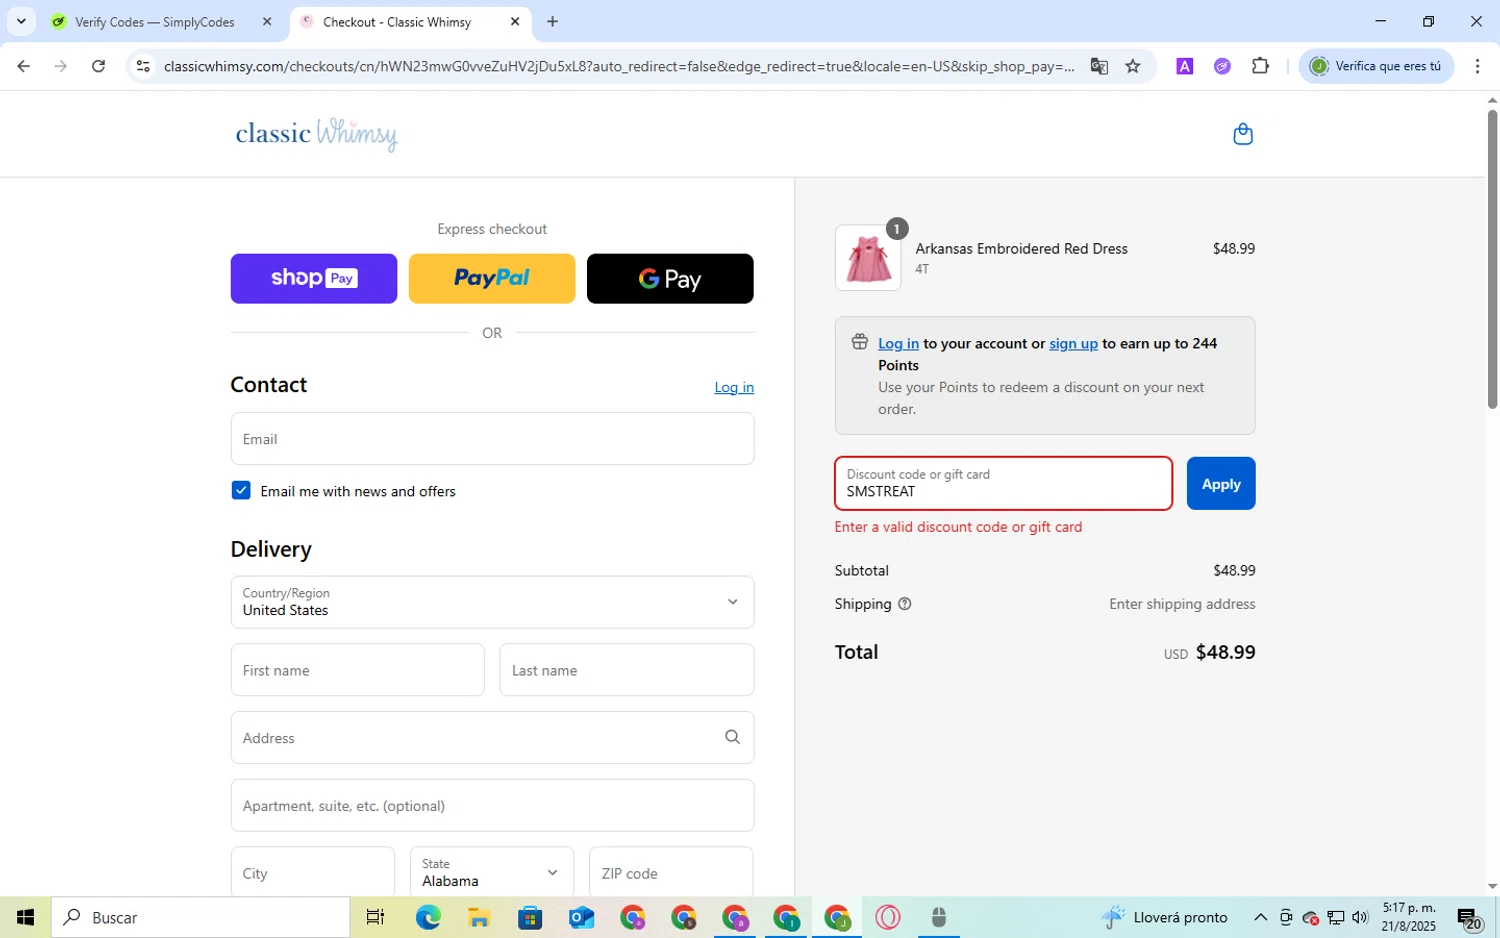
Task: Click the translate page icon
Action: (x=1099, y=66)
